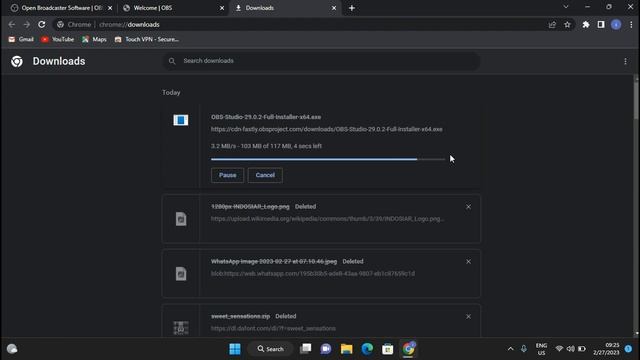Viewport: 640px width, 360px height.
Task: Remove the INDOSIAR Logo entry from list
Action: [x=468, y=207]
